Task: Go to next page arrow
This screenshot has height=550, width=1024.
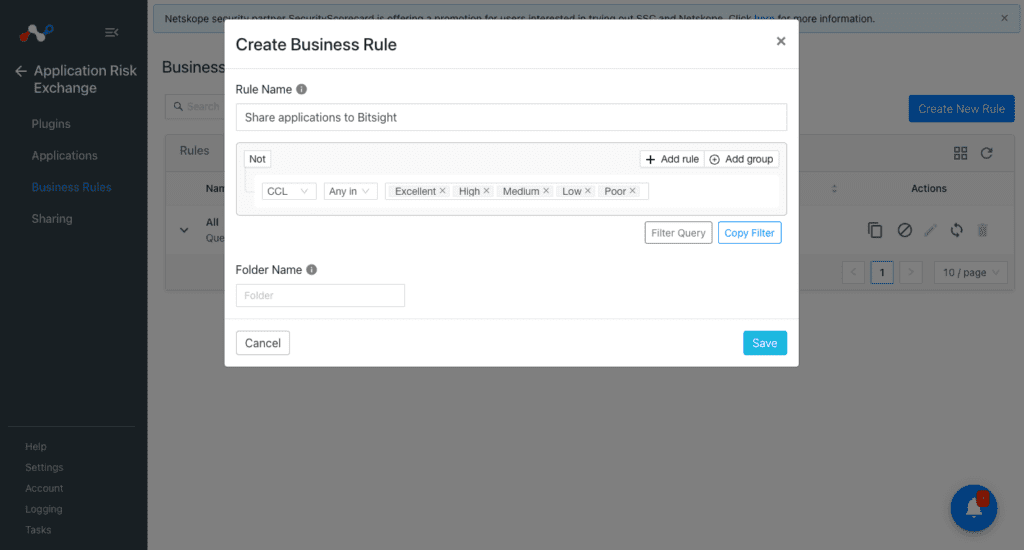Action: pos(910,272)
